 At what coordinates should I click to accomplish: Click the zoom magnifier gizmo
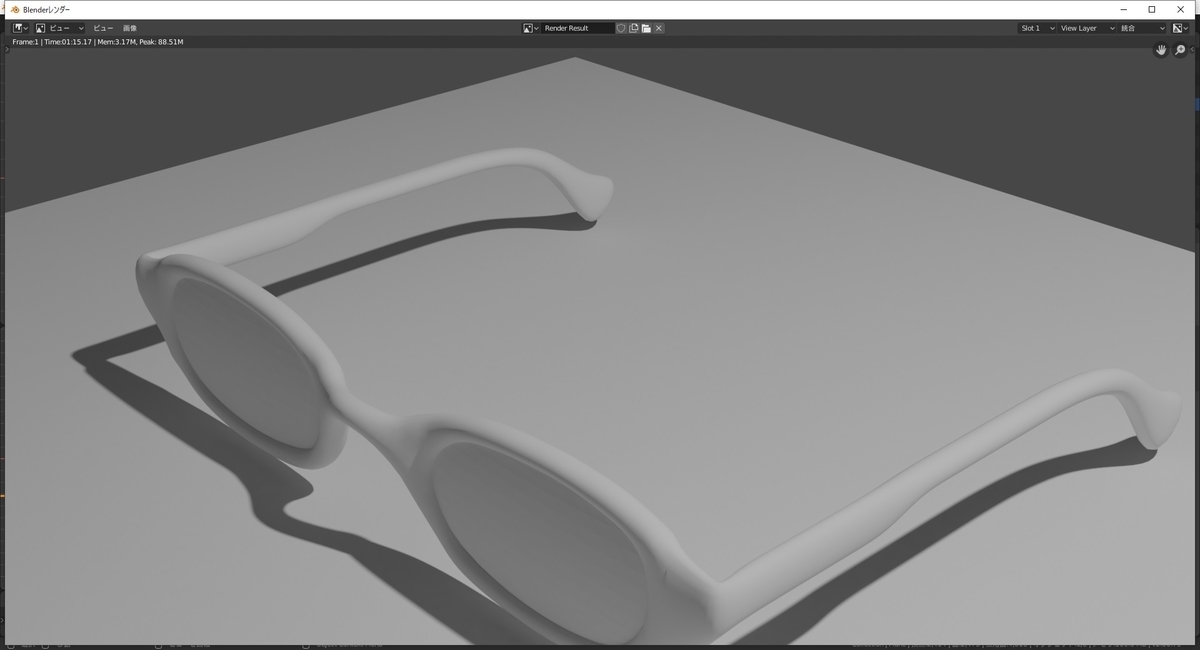click(1180, 50)
